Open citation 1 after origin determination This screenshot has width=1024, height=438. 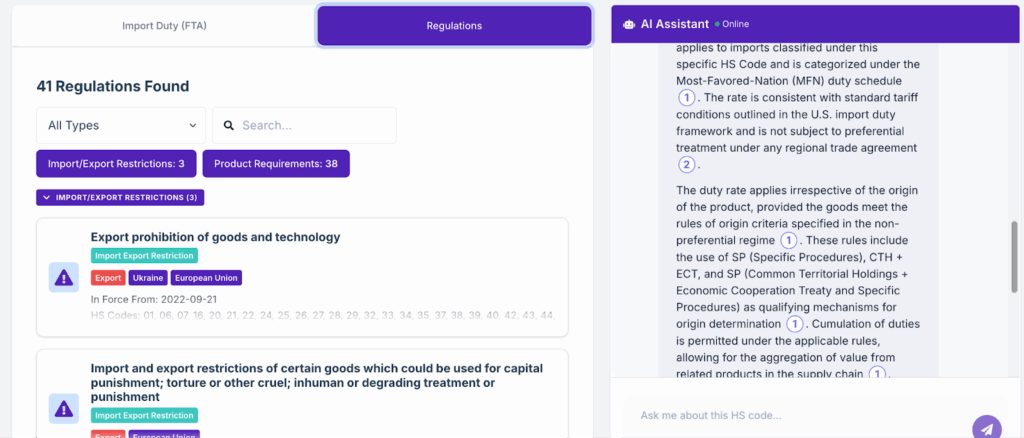coord(795,324)
